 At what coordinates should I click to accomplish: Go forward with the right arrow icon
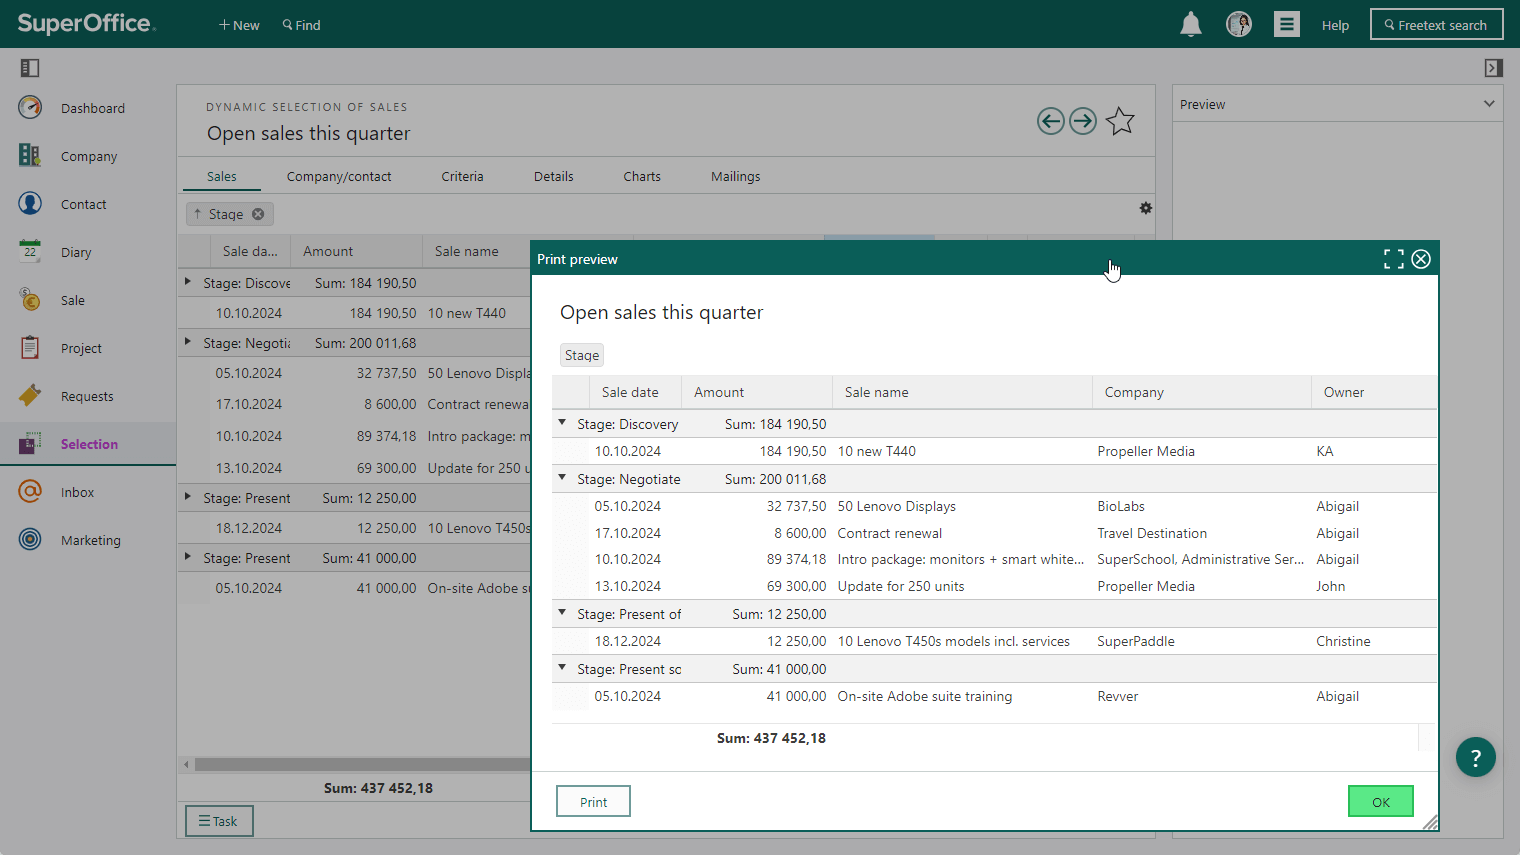pos(1083,121)
